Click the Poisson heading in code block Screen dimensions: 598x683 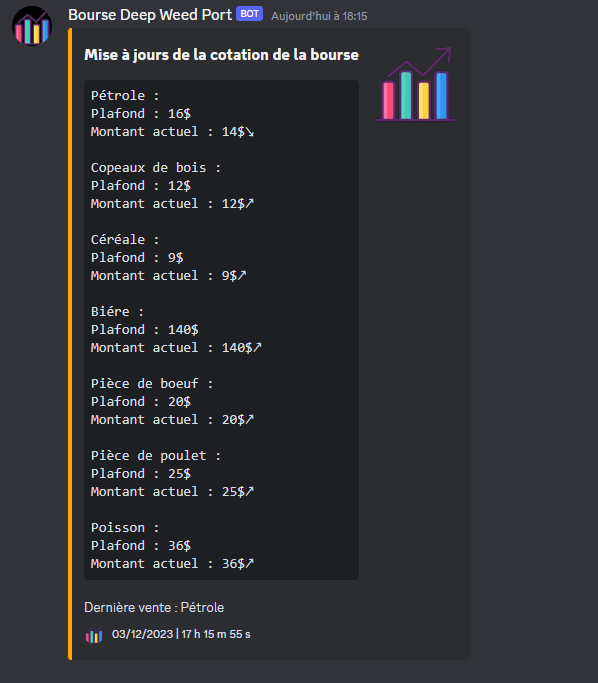125,527
